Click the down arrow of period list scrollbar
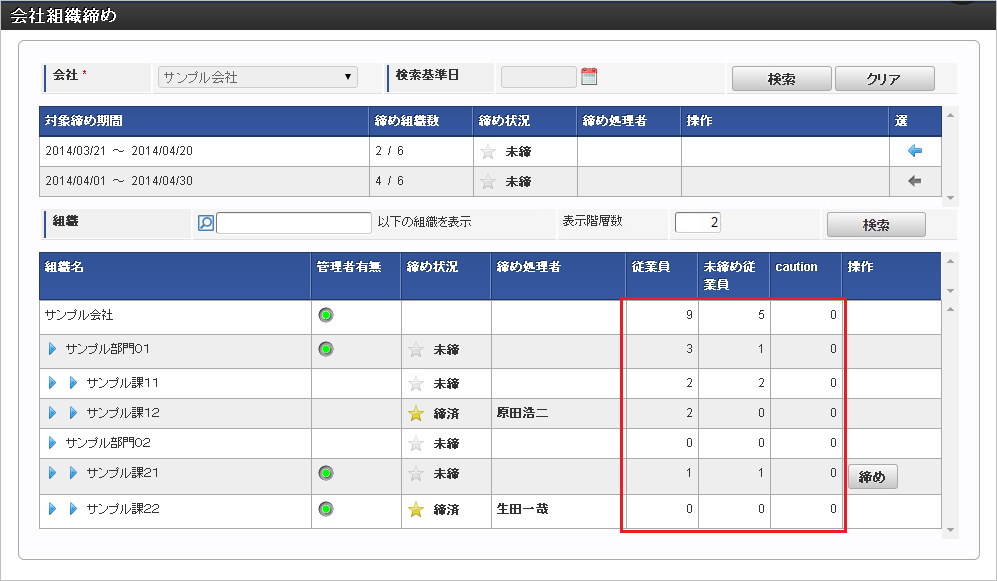The height and width of the screenshot is (581, 997). [950, 198]
